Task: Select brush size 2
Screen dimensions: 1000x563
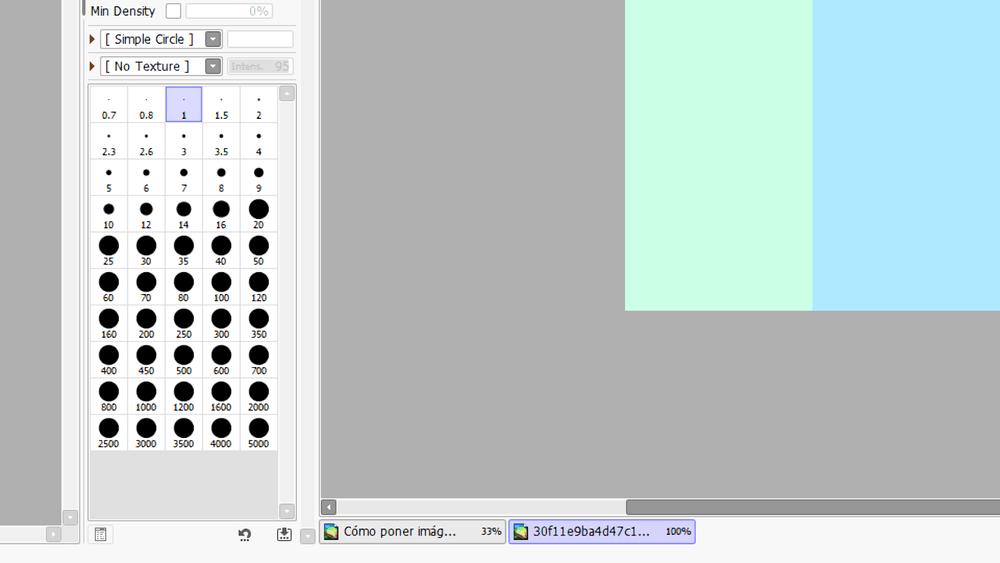Action: [x=258, y=105]
